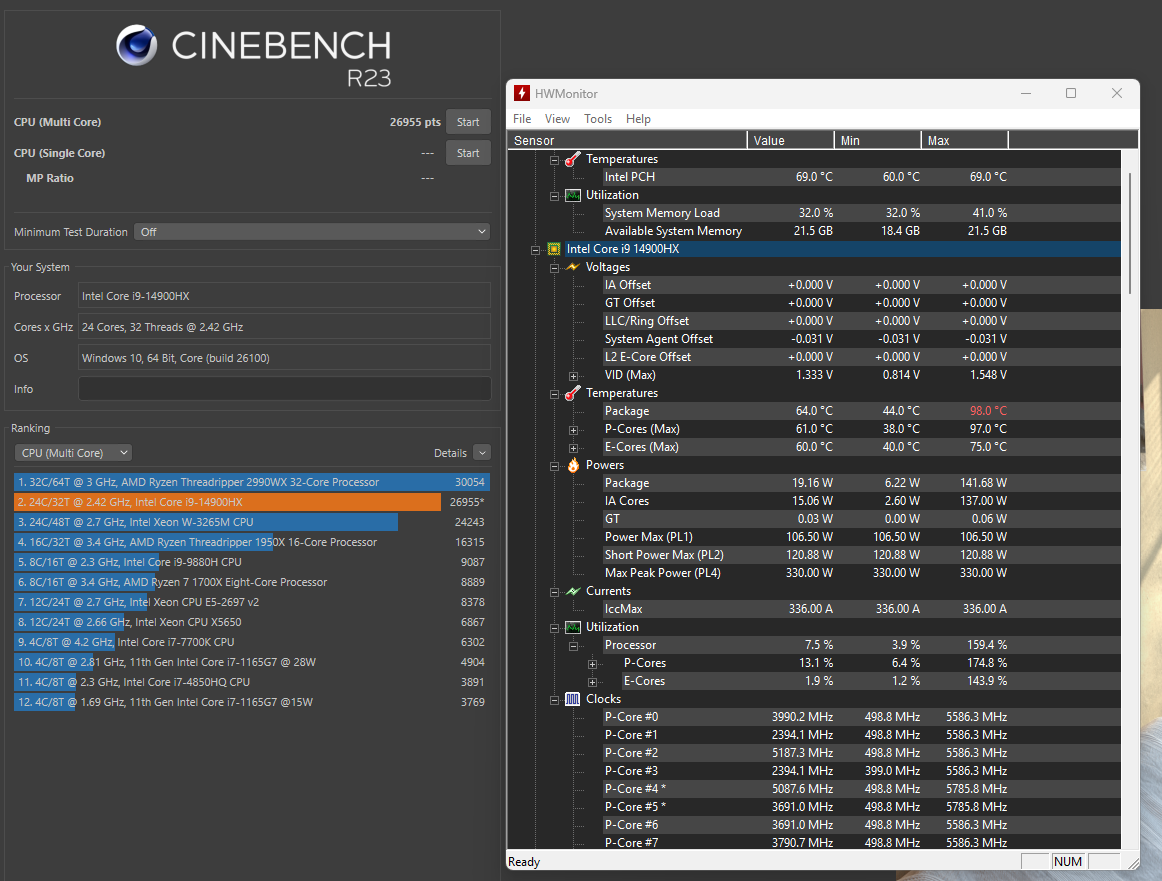Click the green Currents icon

573,591
